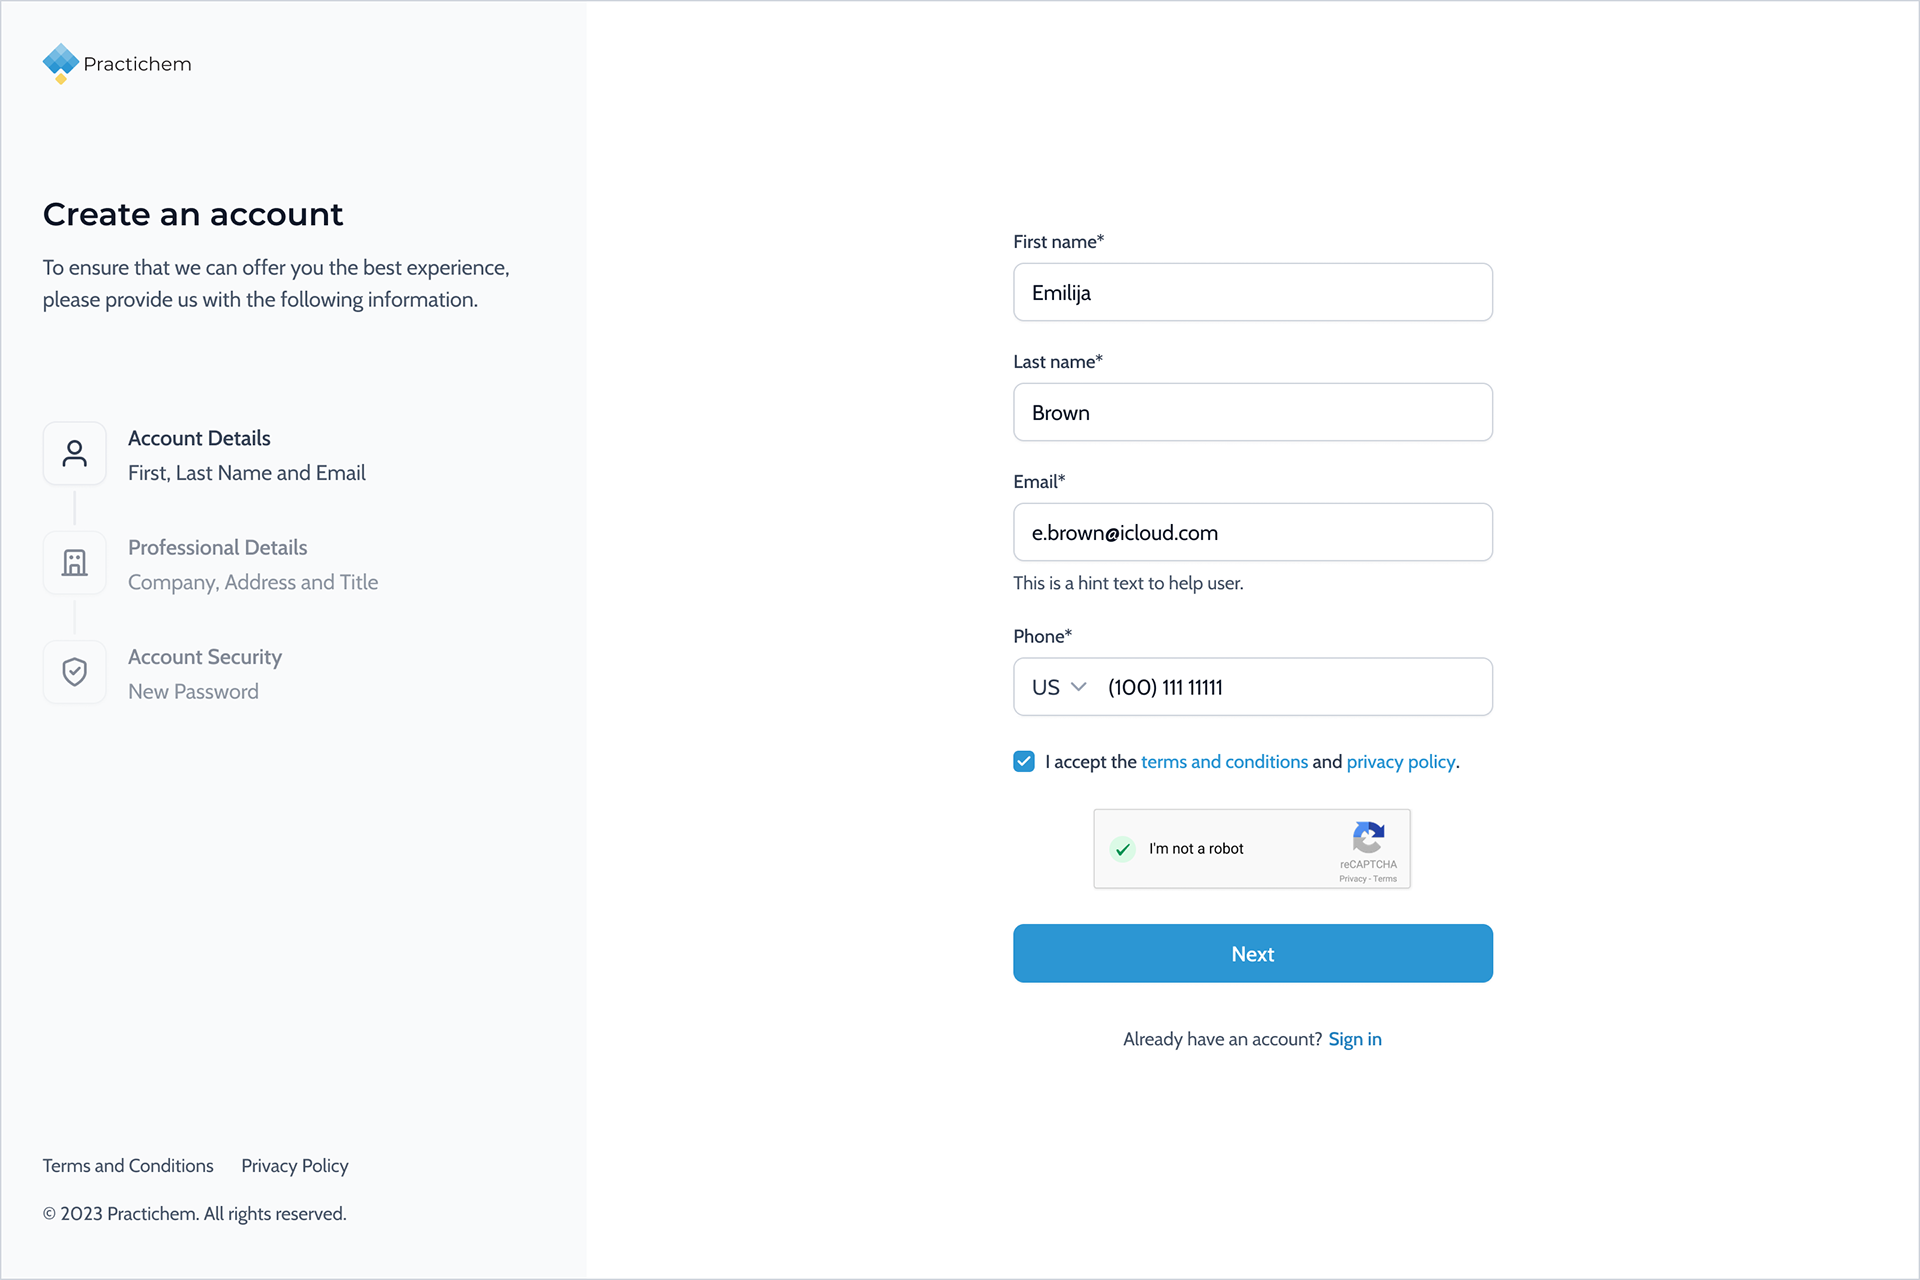
Task: Click the Practichem diamond logo icon
Action: [x=60, y=63]
